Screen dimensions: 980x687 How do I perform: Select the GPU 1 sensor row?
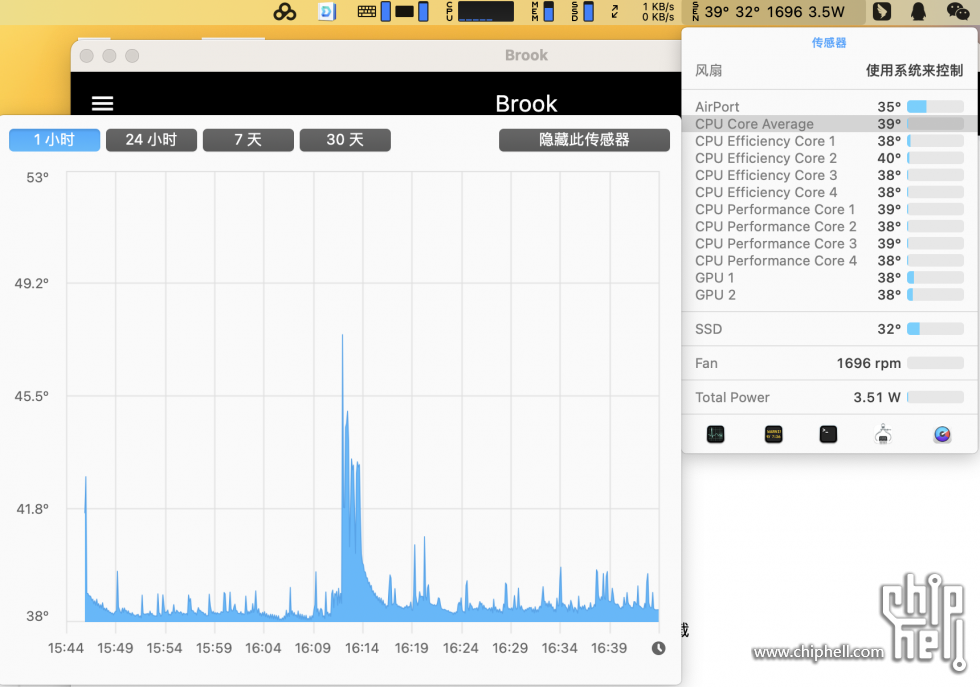coord(829,278)
